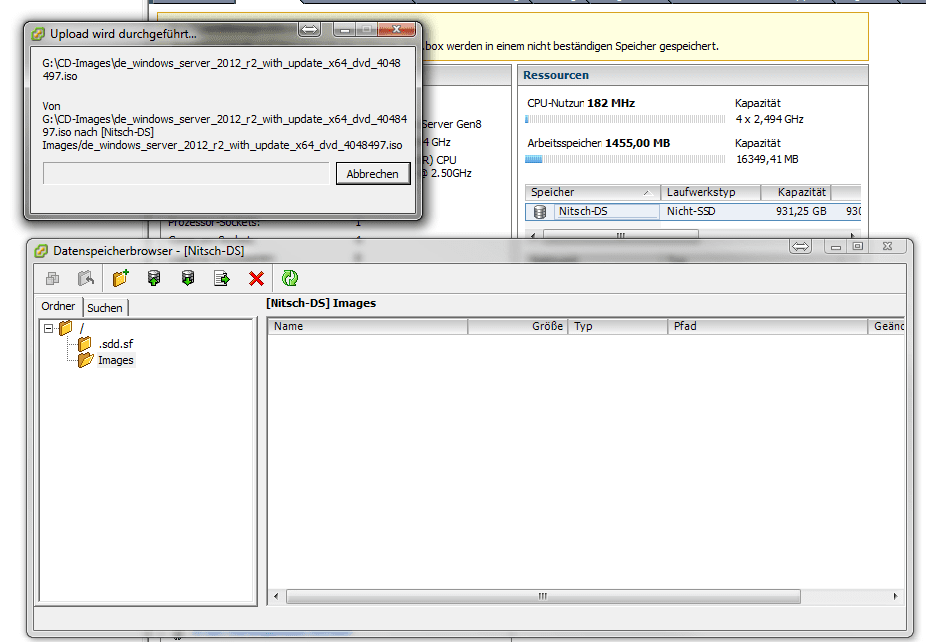Select the .sdd.sf folder

116,344
